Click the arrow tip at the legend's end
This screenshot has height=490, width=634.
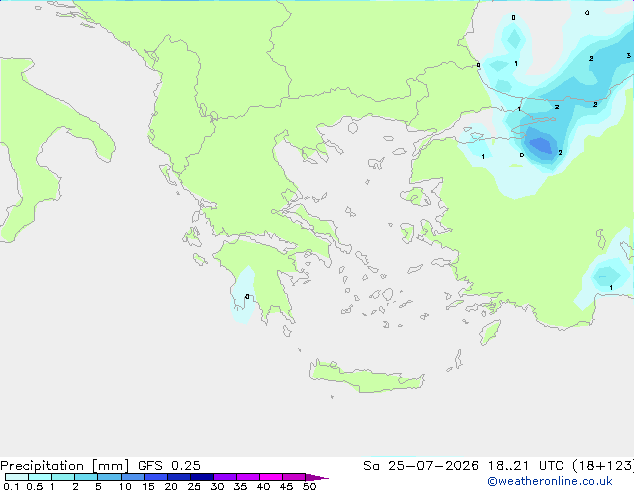317,477
